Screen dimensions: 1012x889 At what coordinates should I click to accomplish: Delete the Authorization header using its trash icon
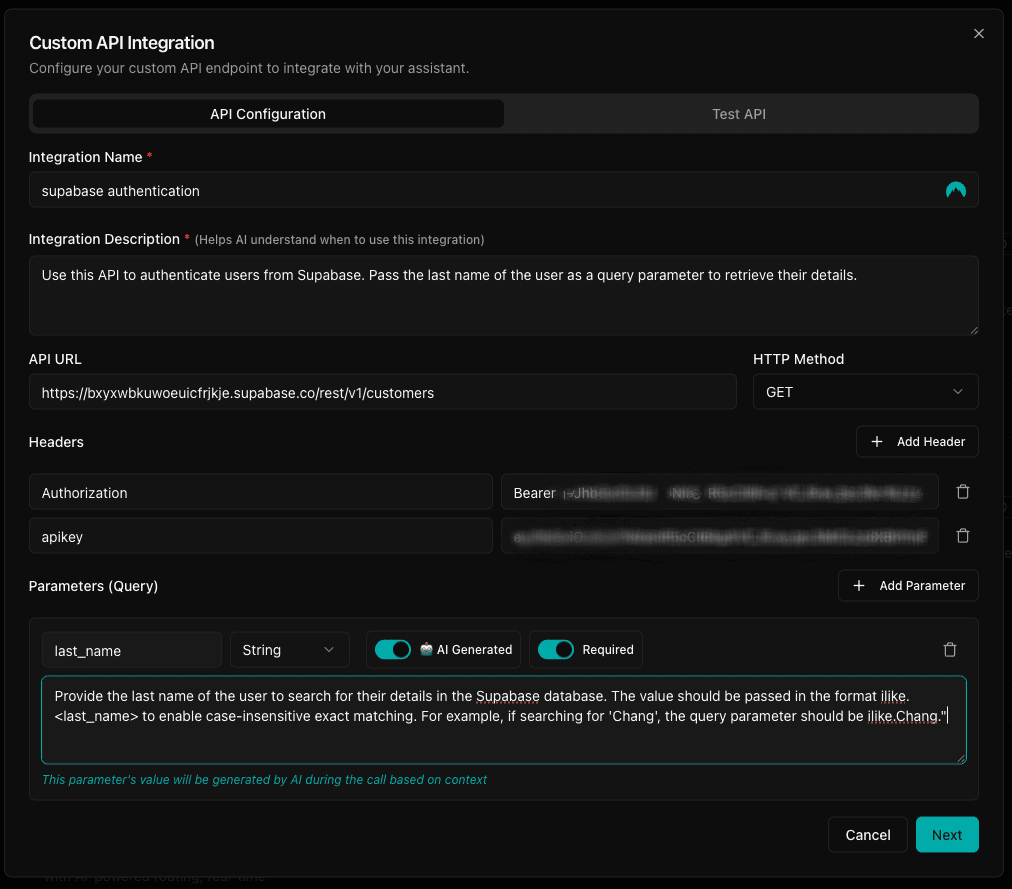click(x=962, y=491)
